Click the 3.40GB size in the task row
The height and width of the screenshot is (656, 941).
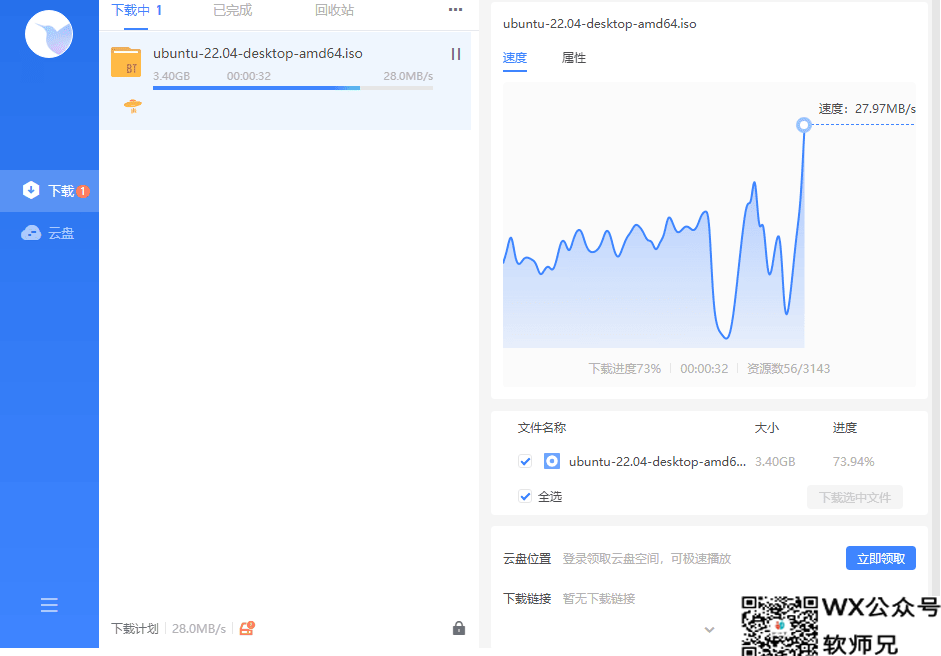tap(171, 76)
